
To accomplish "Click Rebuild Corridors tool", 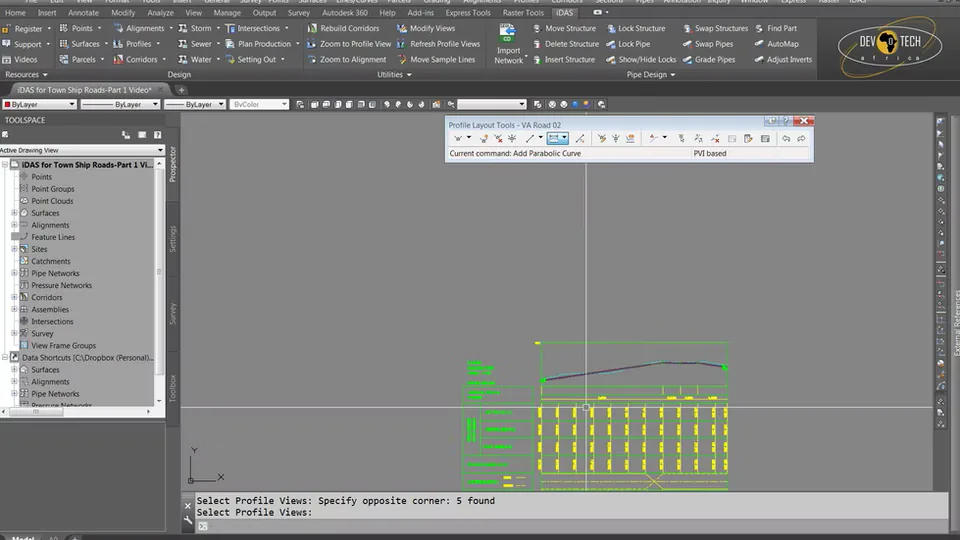I will pyautogui.click(x=343, y=28).
